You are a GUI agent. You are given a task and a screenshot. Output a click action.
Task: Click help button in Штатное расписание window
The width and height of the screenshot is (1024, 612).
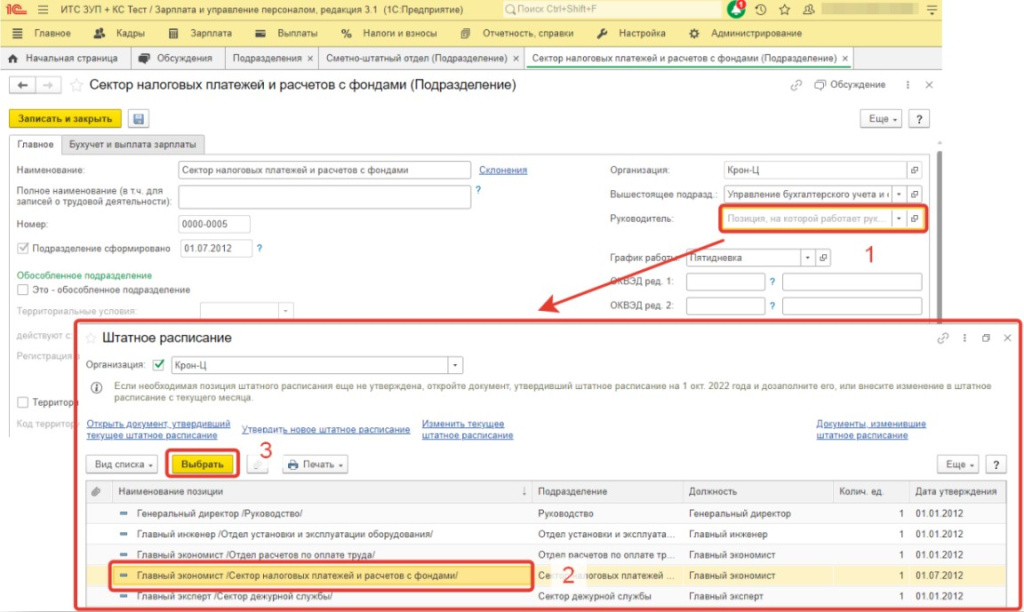(996, 464)
